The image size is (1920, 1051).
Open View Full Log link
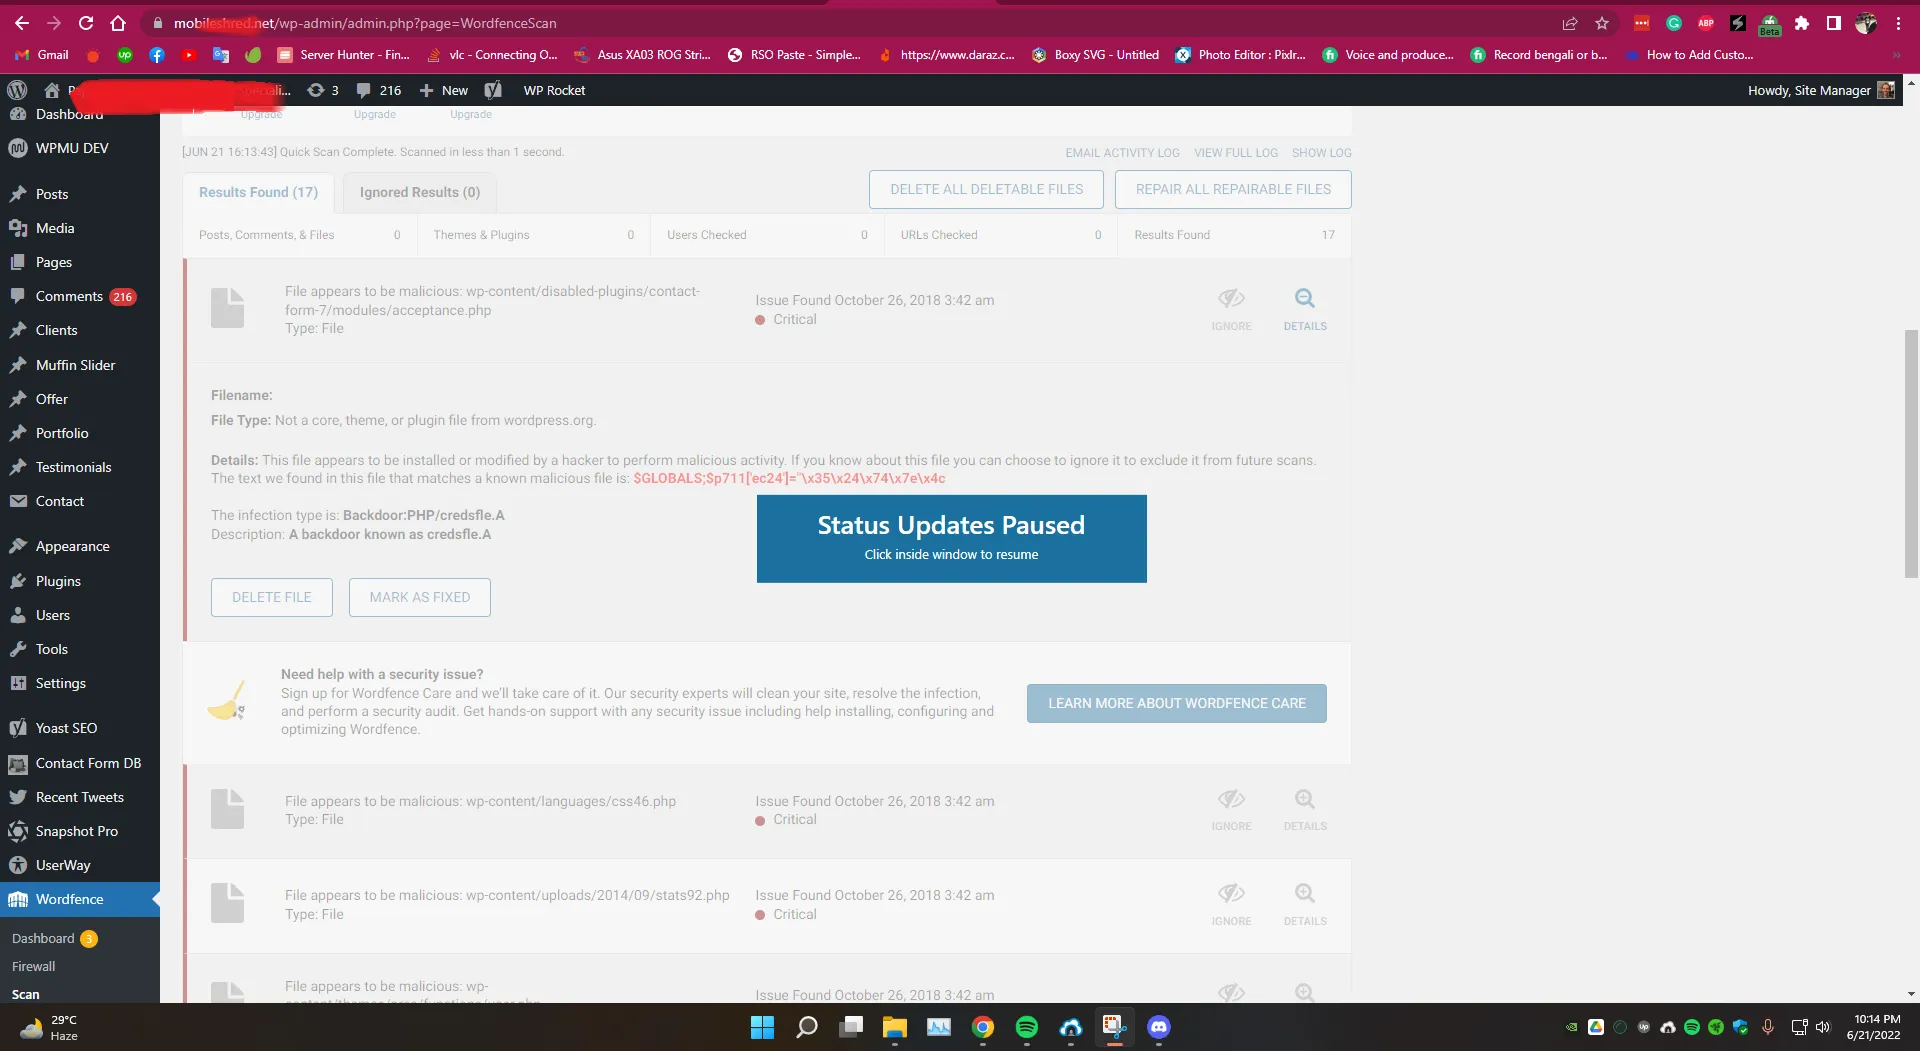[1236, 153]
